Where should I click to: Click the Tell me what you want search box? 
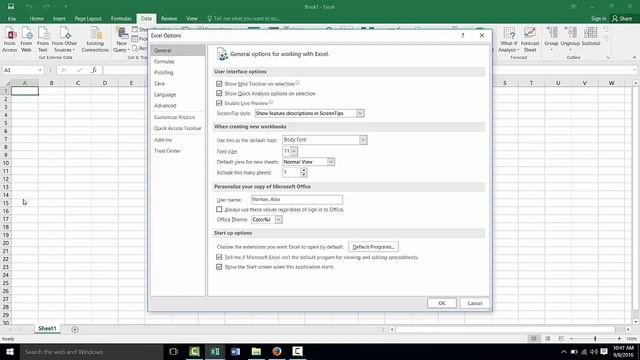(244, 19)
